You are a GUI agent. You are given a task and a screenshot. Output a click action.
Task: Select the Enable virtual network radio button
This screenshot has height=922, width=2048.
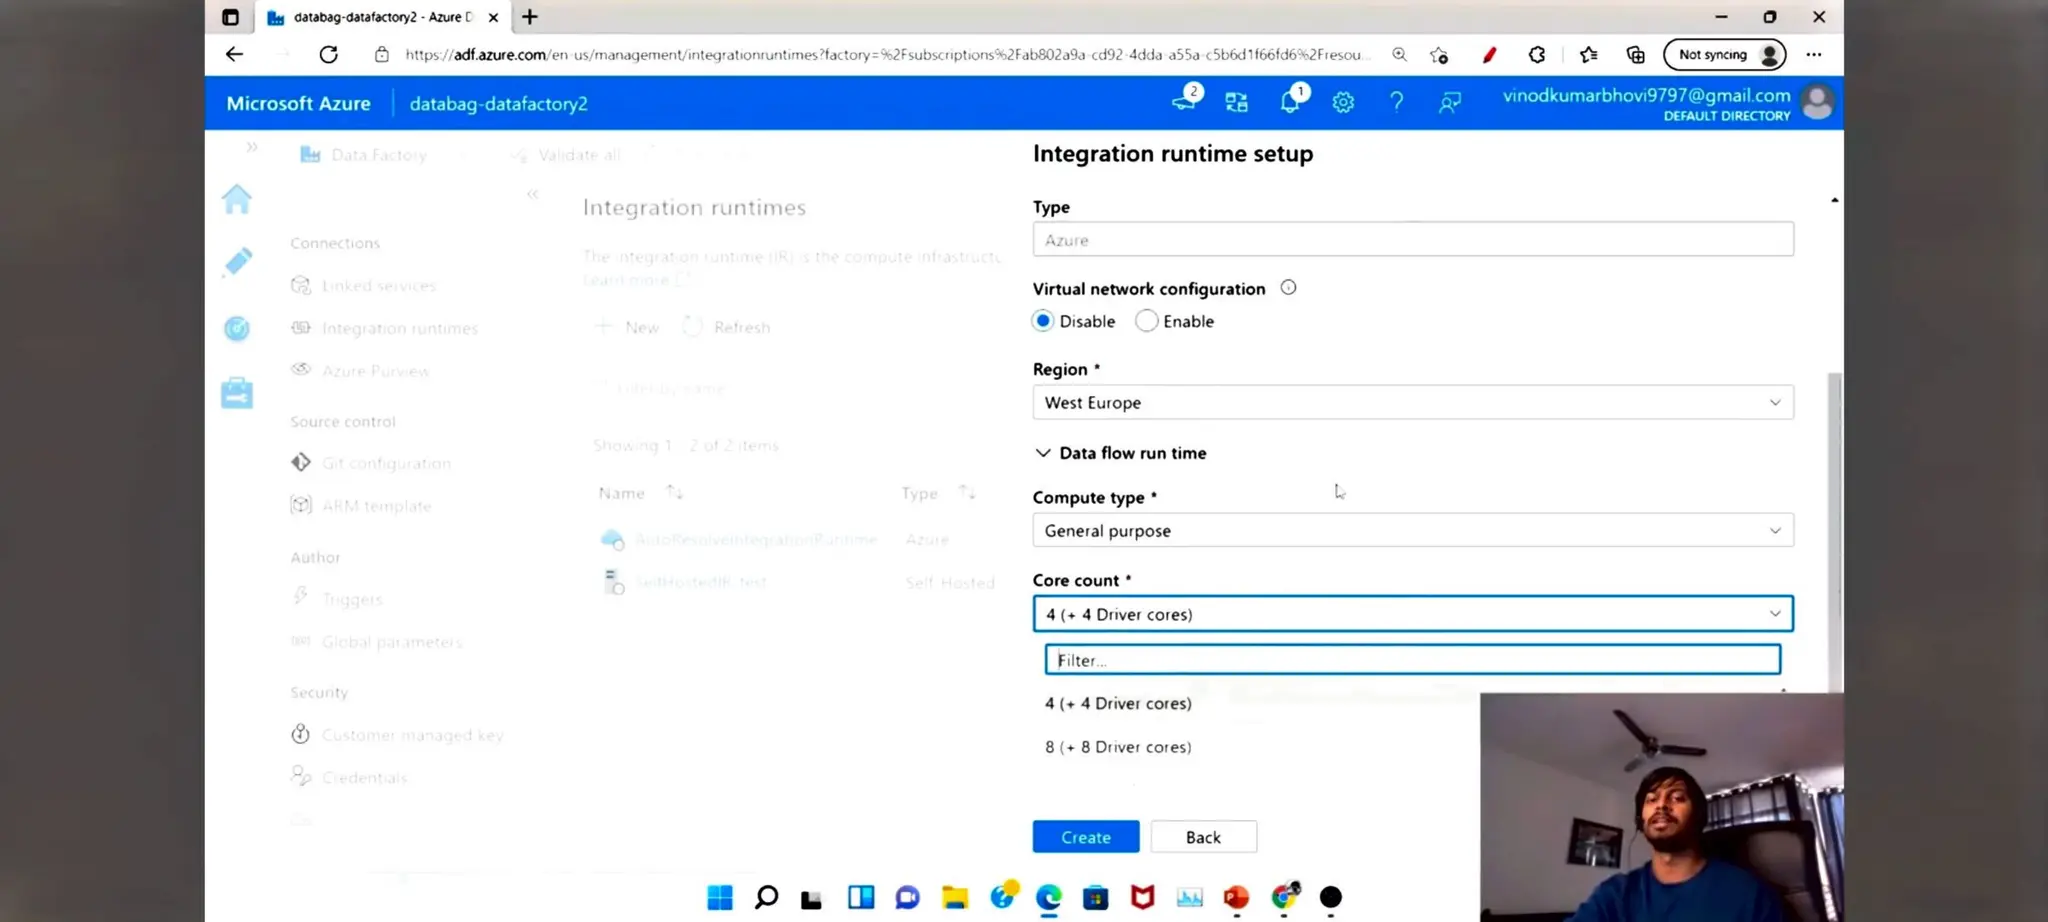(1146, 321)
